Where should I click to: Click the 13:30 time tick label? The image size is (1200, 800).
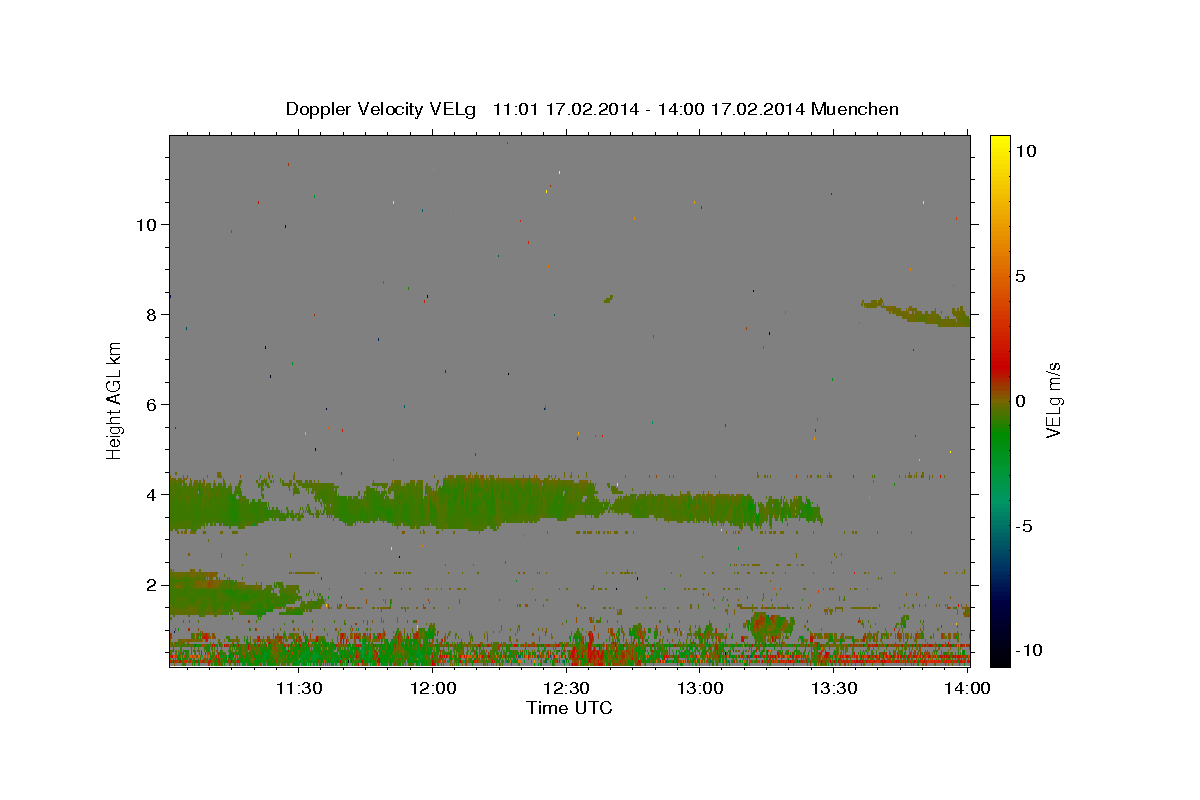pos(832,688)
